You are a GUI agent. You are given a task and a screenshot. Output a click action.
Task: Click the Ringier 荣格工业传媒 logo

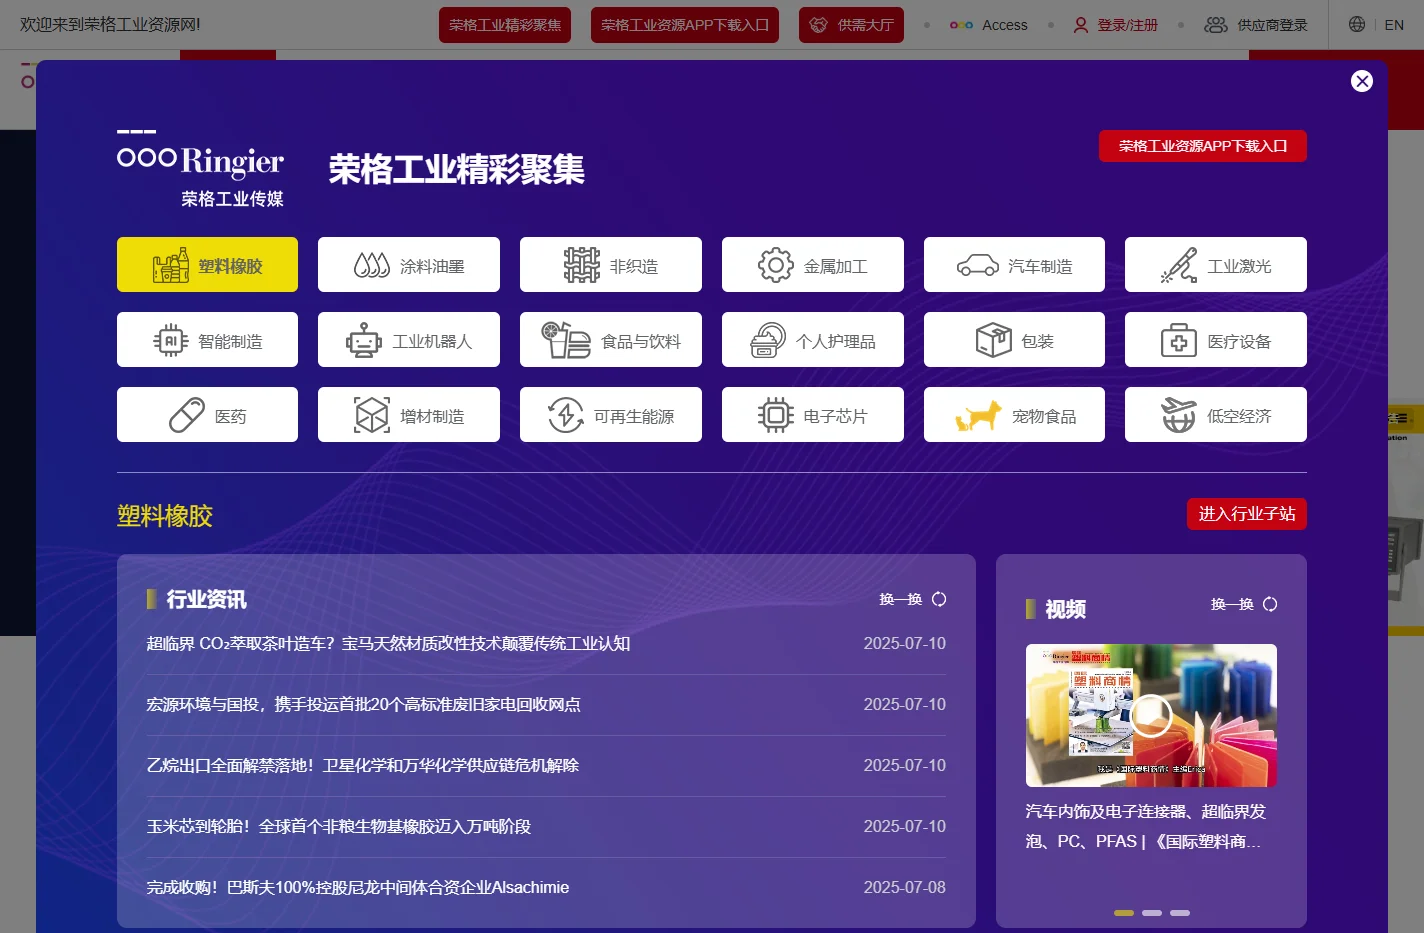pyautogui.click(x=201, y=169)
